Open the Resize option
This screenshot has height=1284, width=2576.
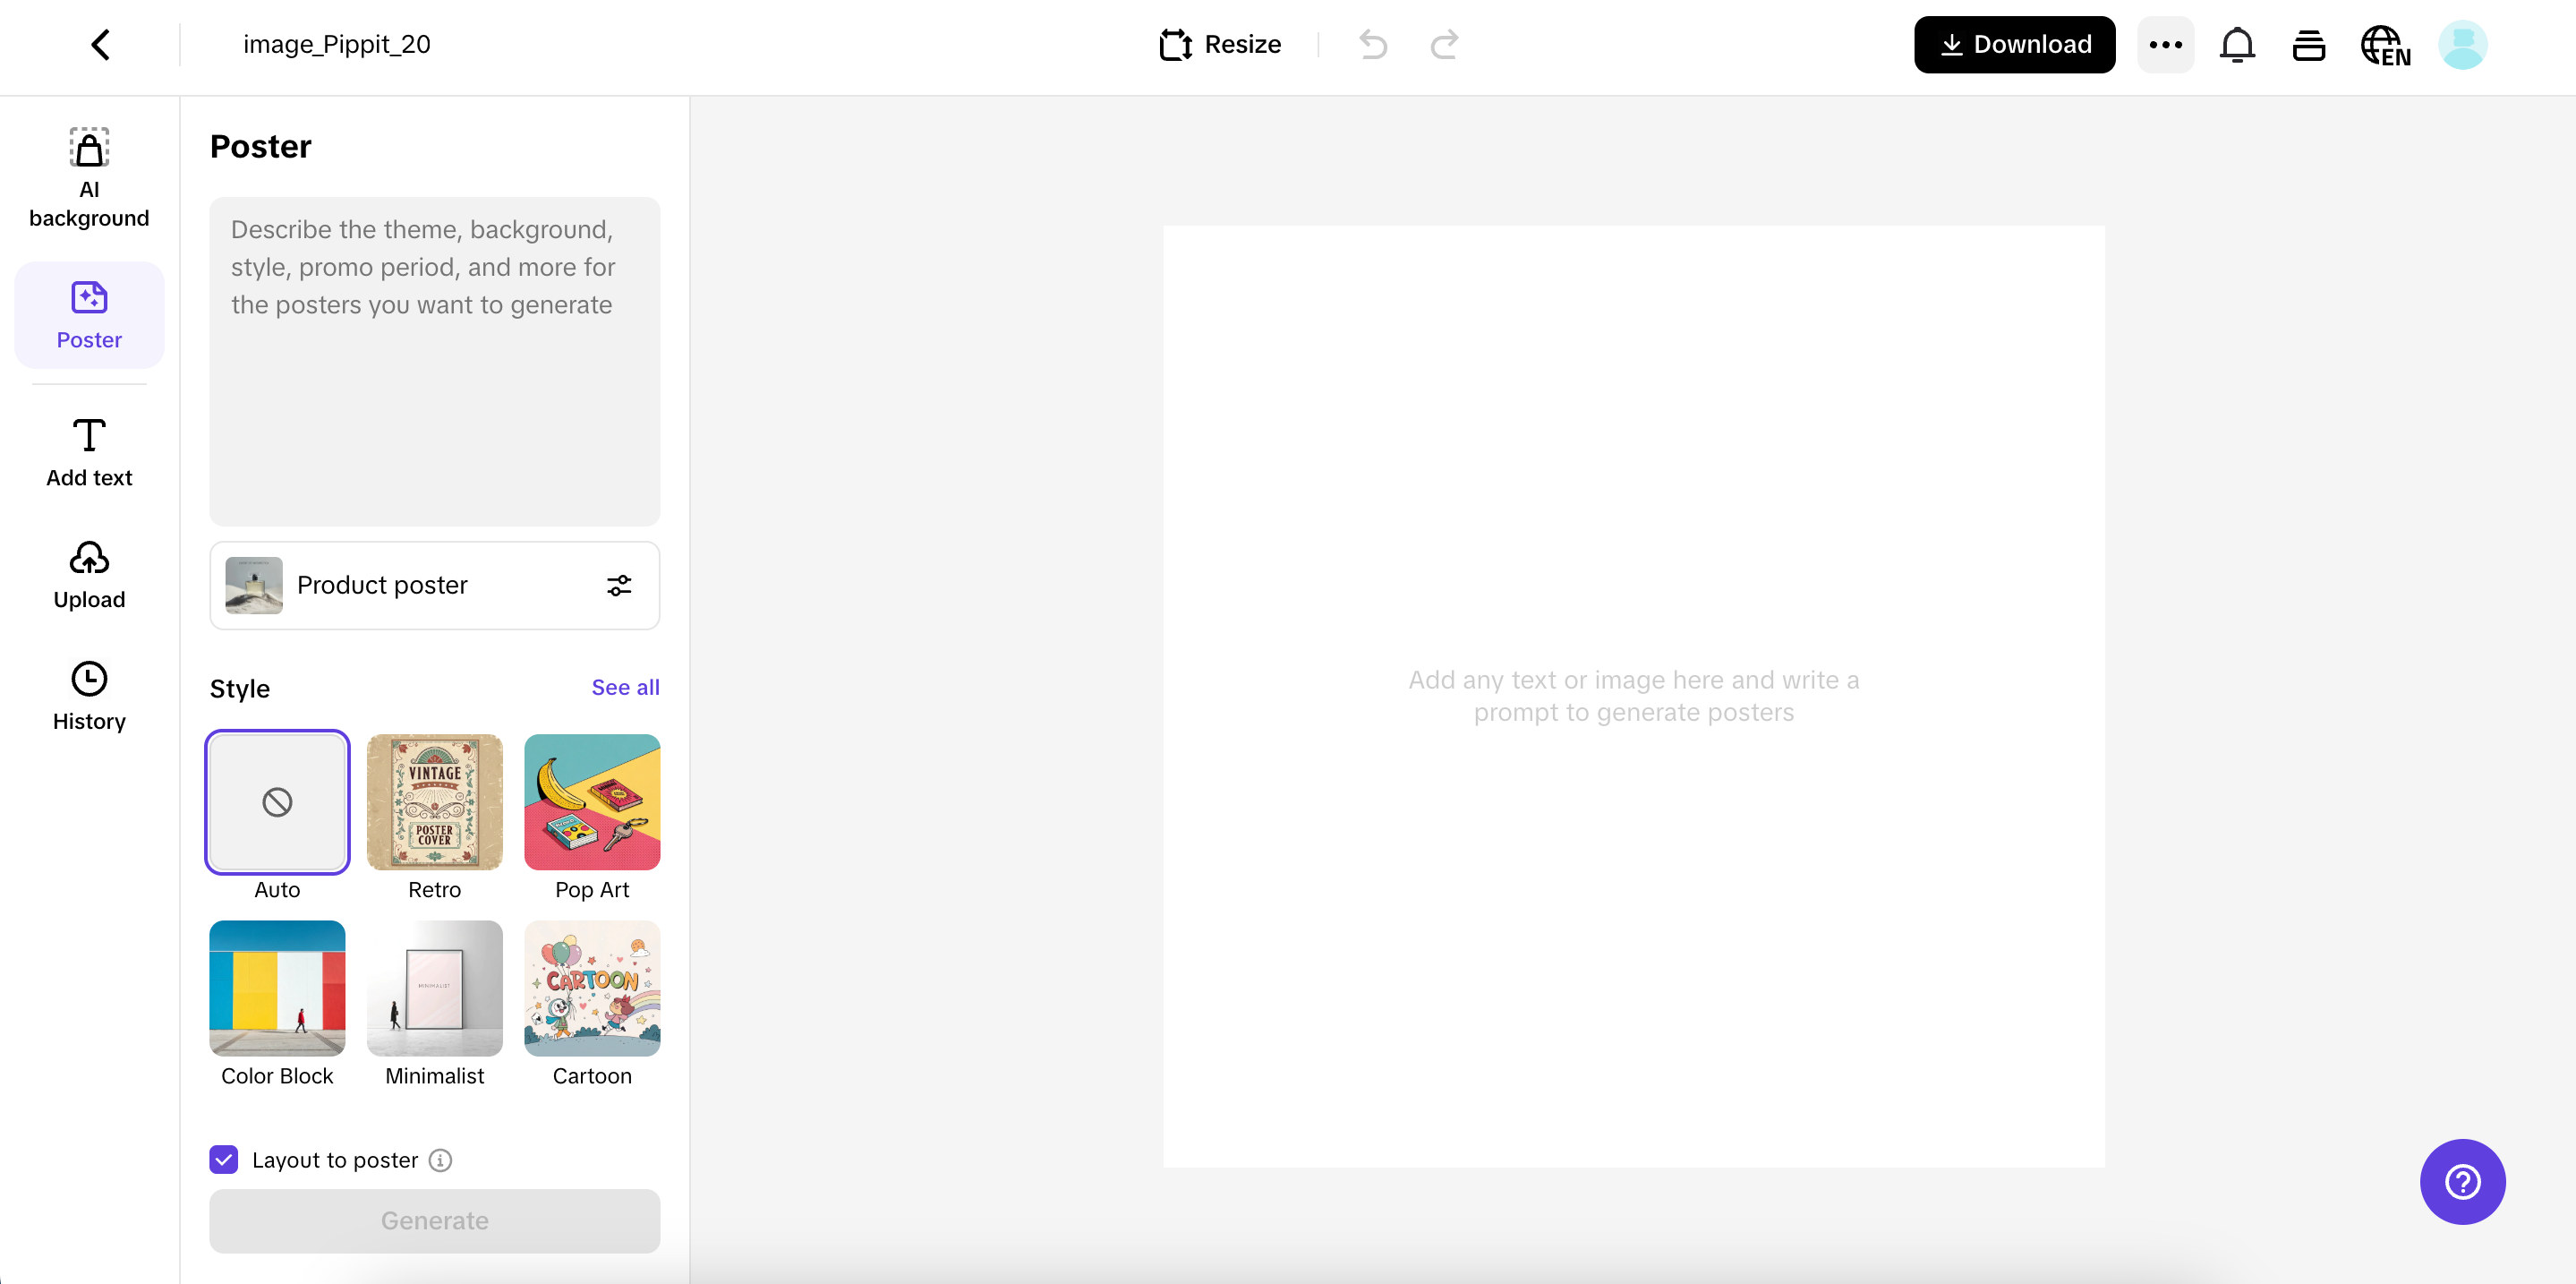click(x=1220, y=44)
